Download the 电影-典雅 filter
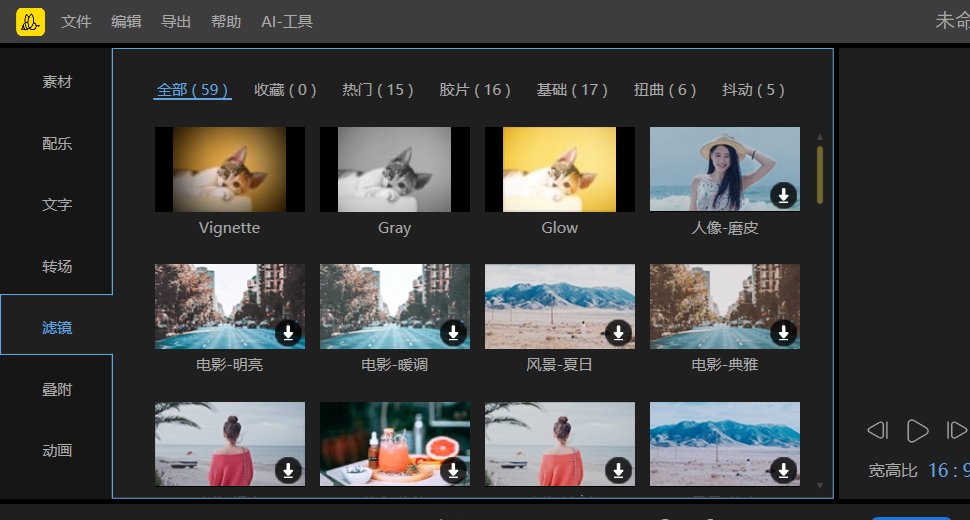Viewport: 970px width, 520px height. (x=784, y=333)
